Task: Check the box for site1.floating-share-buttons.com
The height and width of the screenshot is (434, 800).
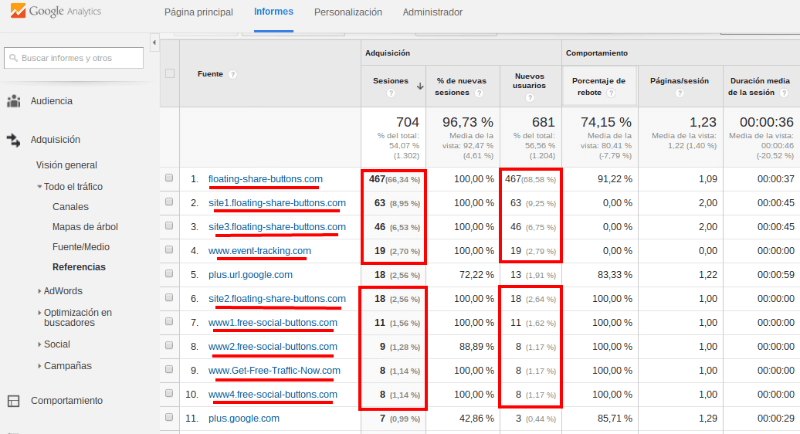Action: (x=169, y=202)
